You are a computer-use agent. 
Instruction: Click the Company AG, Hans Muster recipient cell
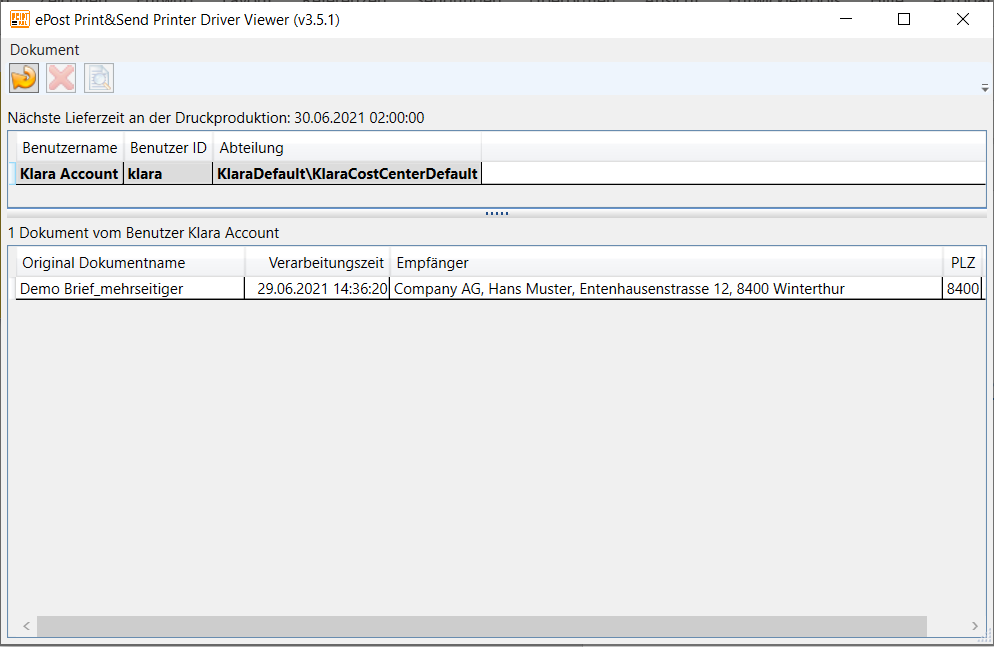(666, 288)
